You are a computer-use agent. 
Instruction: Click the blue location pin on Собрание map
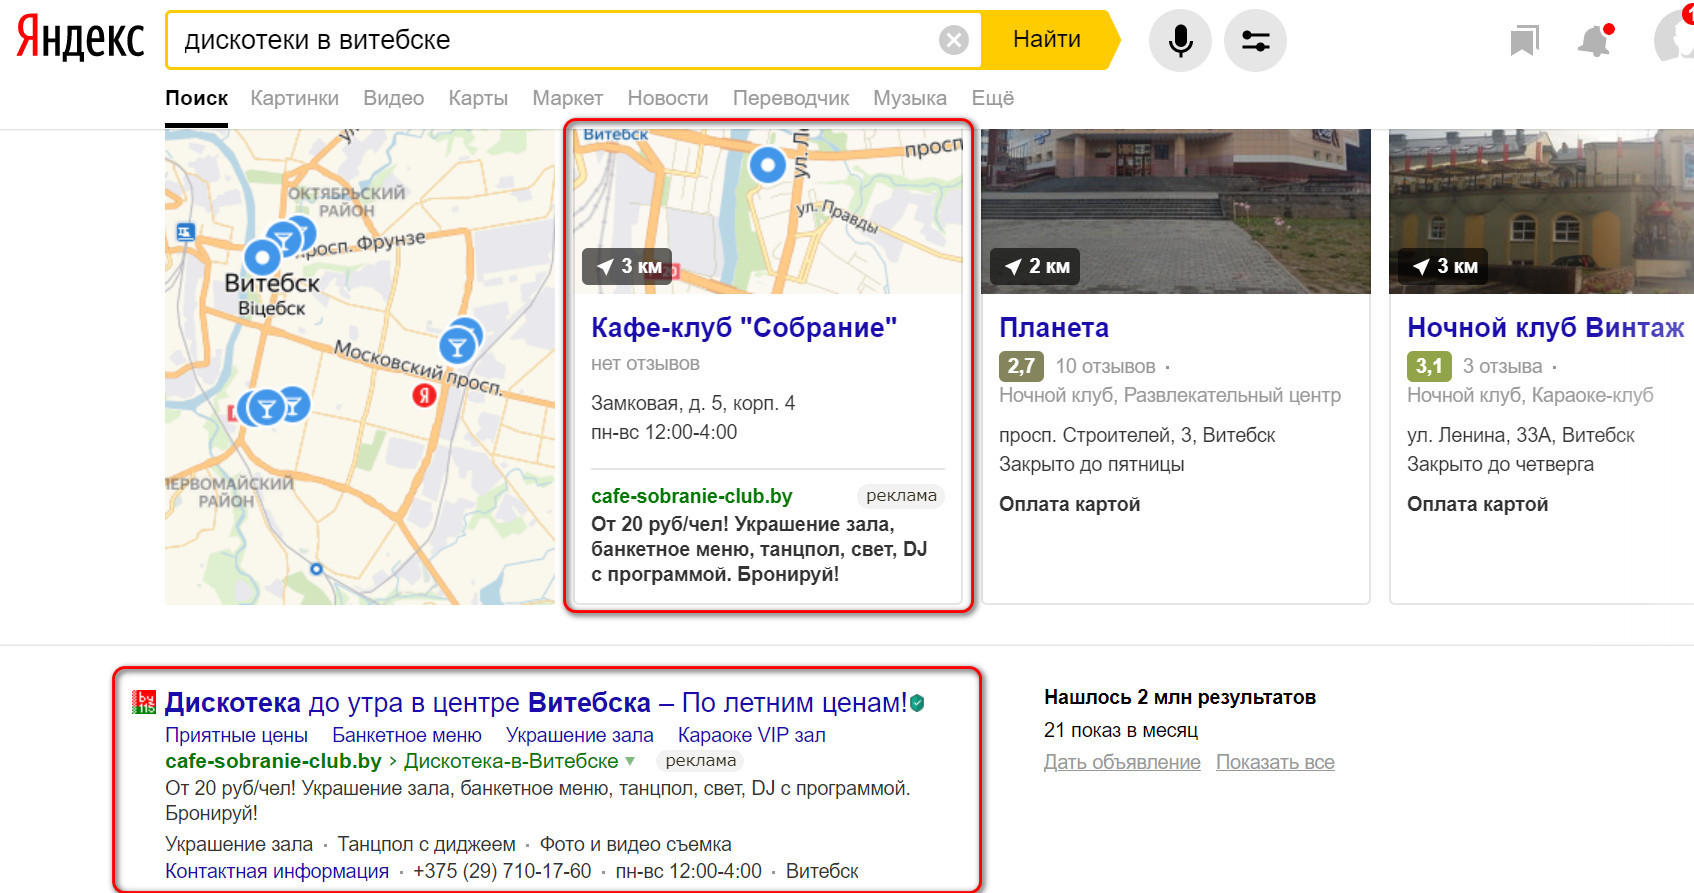click(767, 164)
